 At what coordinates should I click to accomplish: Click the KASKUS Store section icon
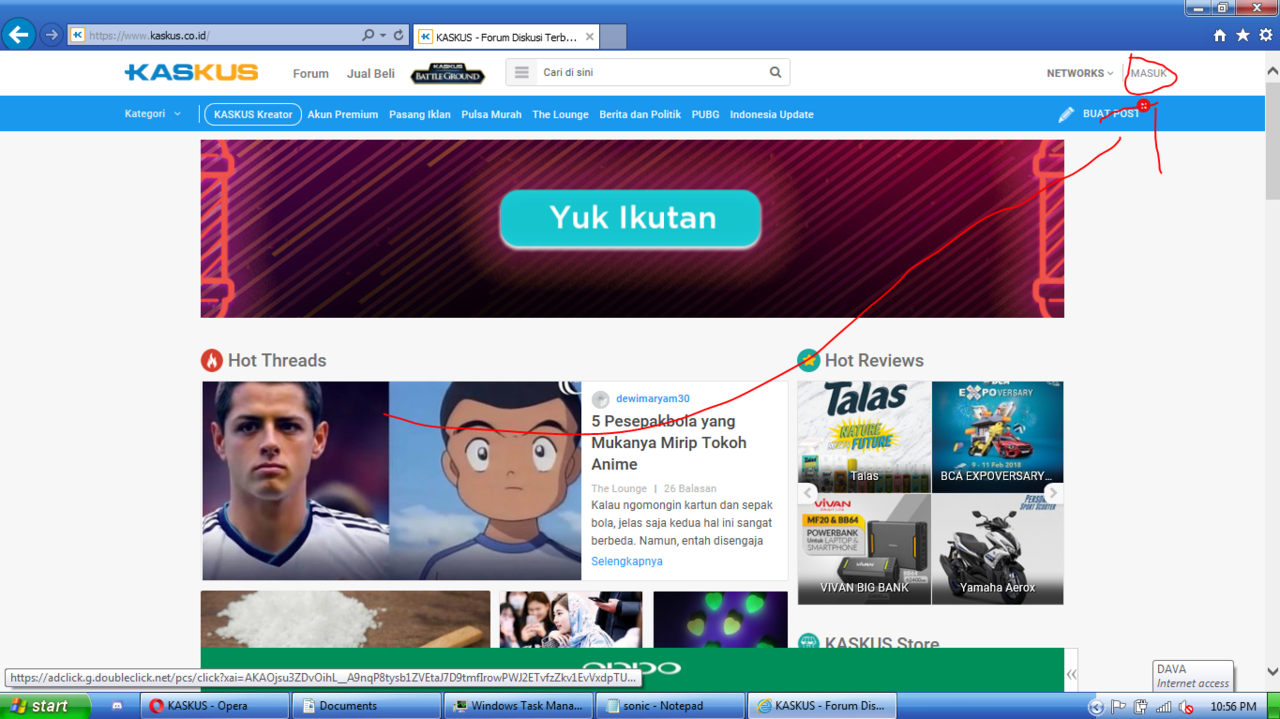pos(808,644)
